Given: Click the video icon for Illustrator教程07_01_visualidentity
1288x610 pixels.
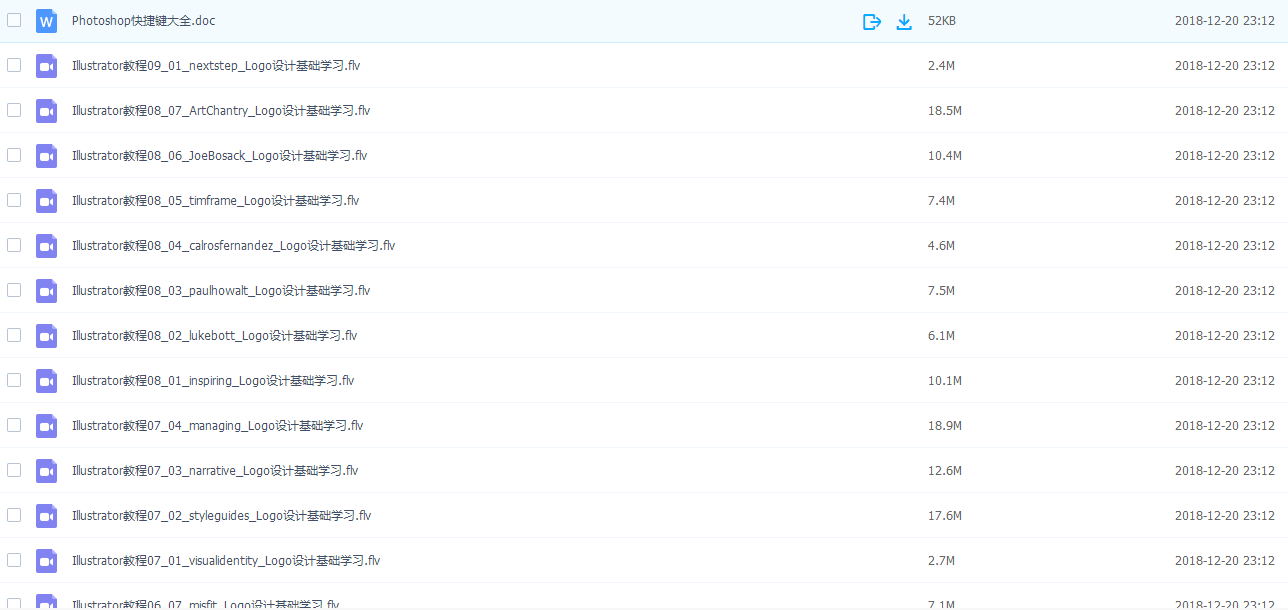Looking at the screenshot, I should tap(46, 561).
